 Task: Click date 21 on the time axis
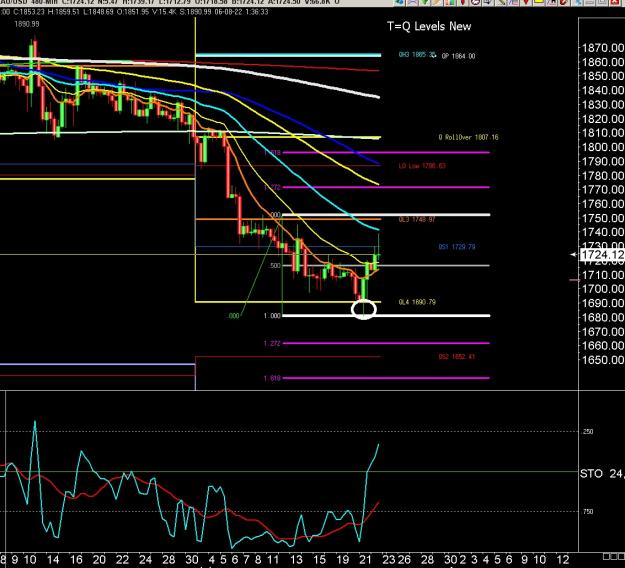coord(366,560)
